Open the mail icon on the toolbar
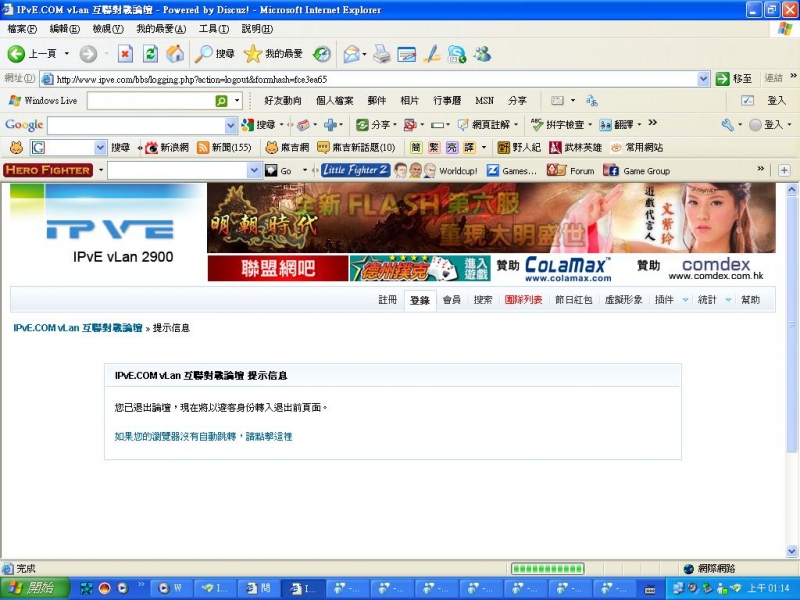The image size is (800, 600). click(350, 54)
